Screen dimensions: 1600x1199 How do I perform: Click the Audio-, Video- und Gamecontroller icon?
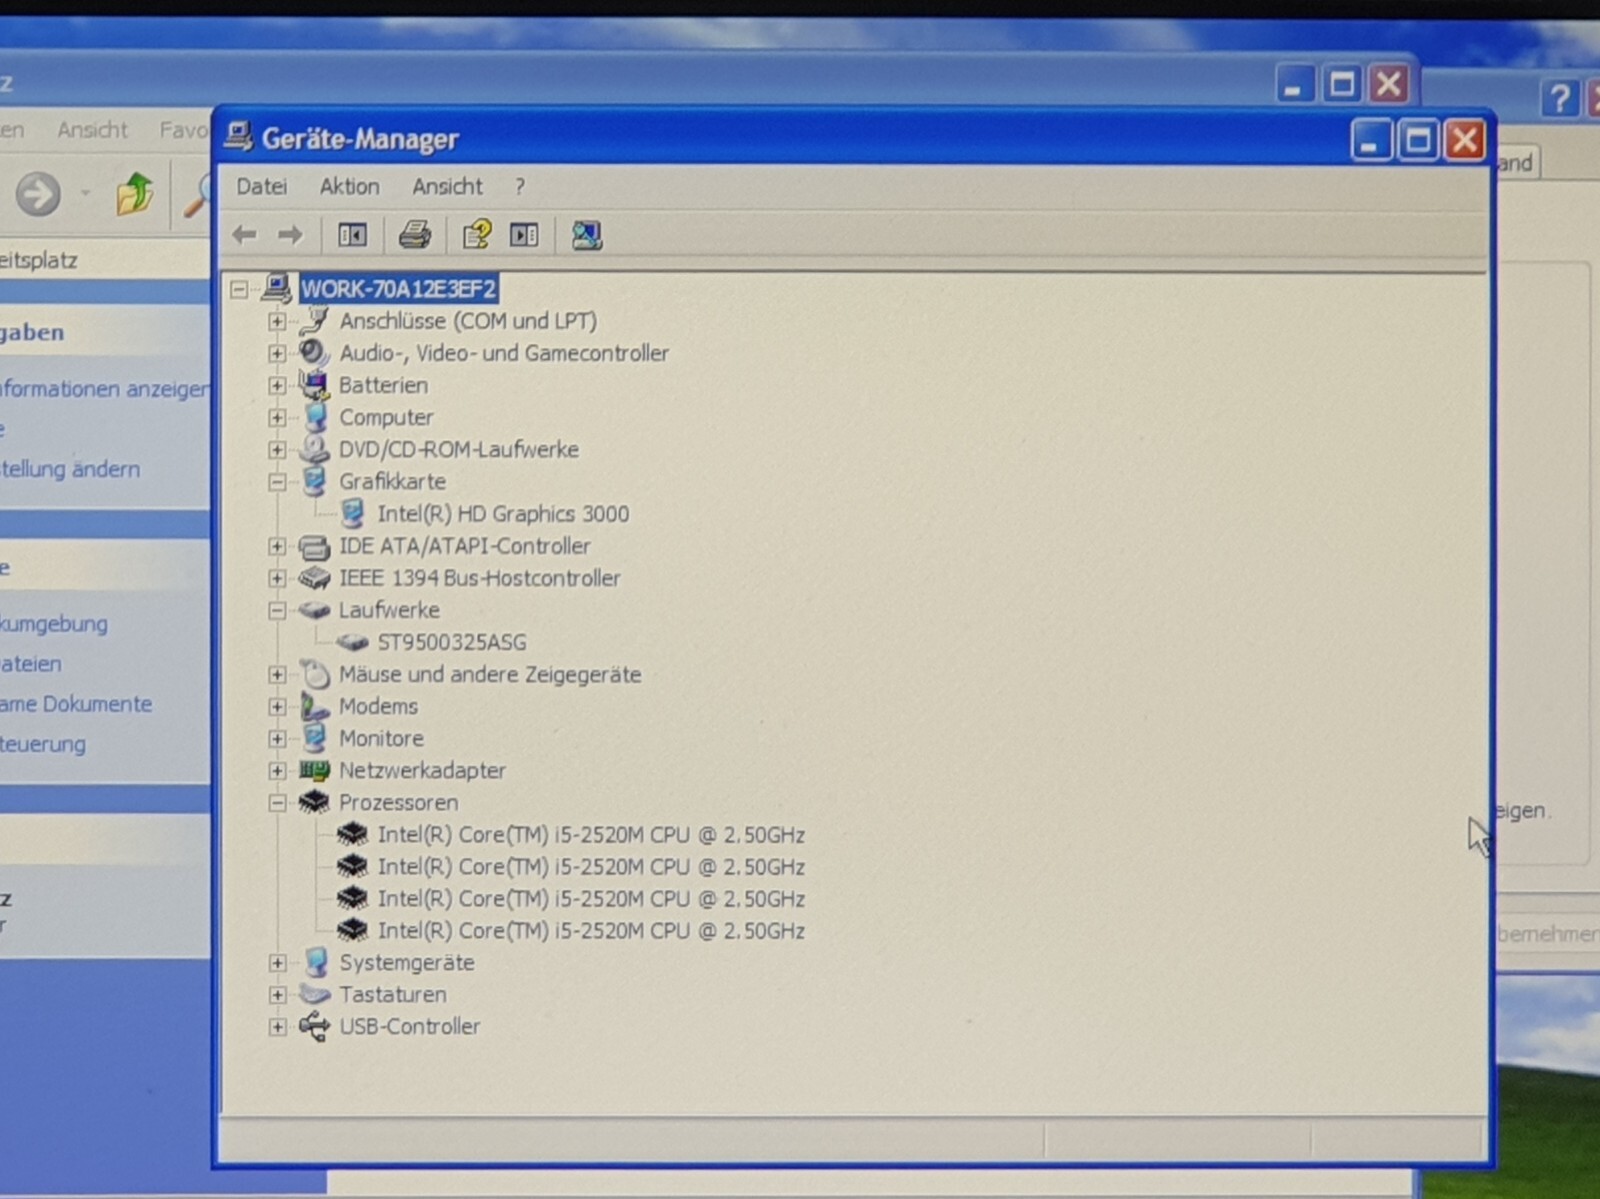(314, 353)
